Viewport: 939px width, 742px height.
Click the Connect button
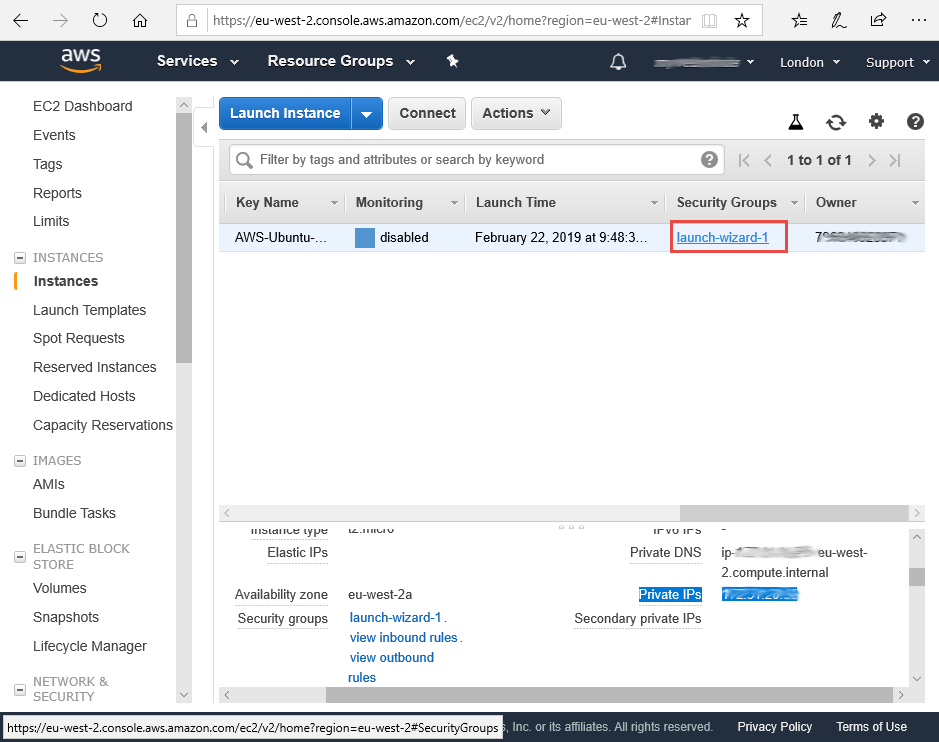tap(427, 113)
